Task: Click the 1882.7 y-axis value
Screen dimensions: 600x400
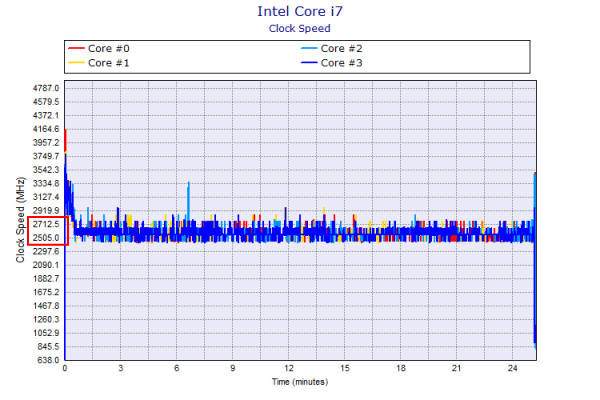Action: [x=46, y=279]
